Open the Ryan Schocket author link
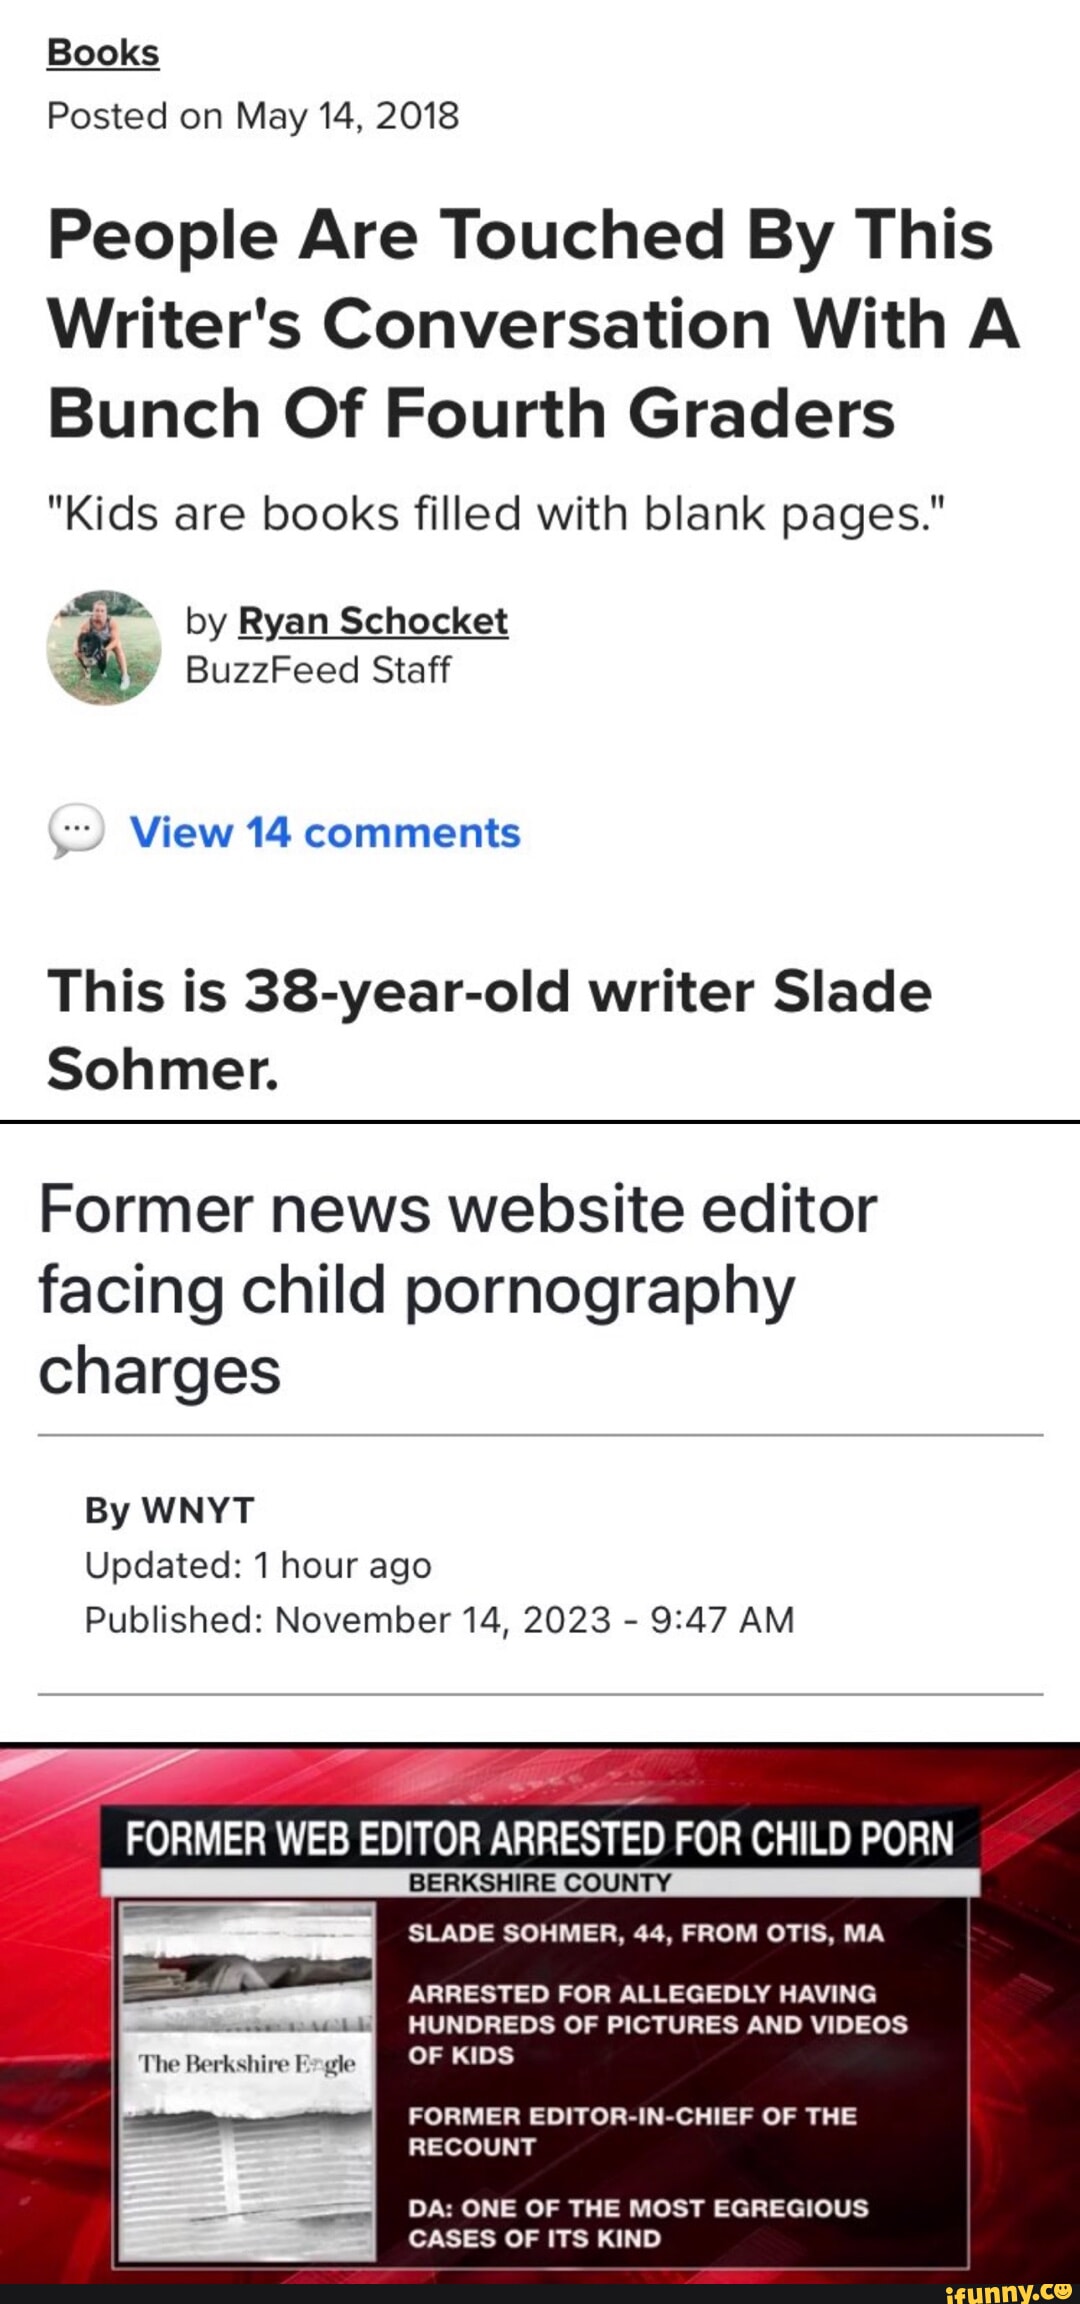1080x2304 pixels. pos(373,621)
